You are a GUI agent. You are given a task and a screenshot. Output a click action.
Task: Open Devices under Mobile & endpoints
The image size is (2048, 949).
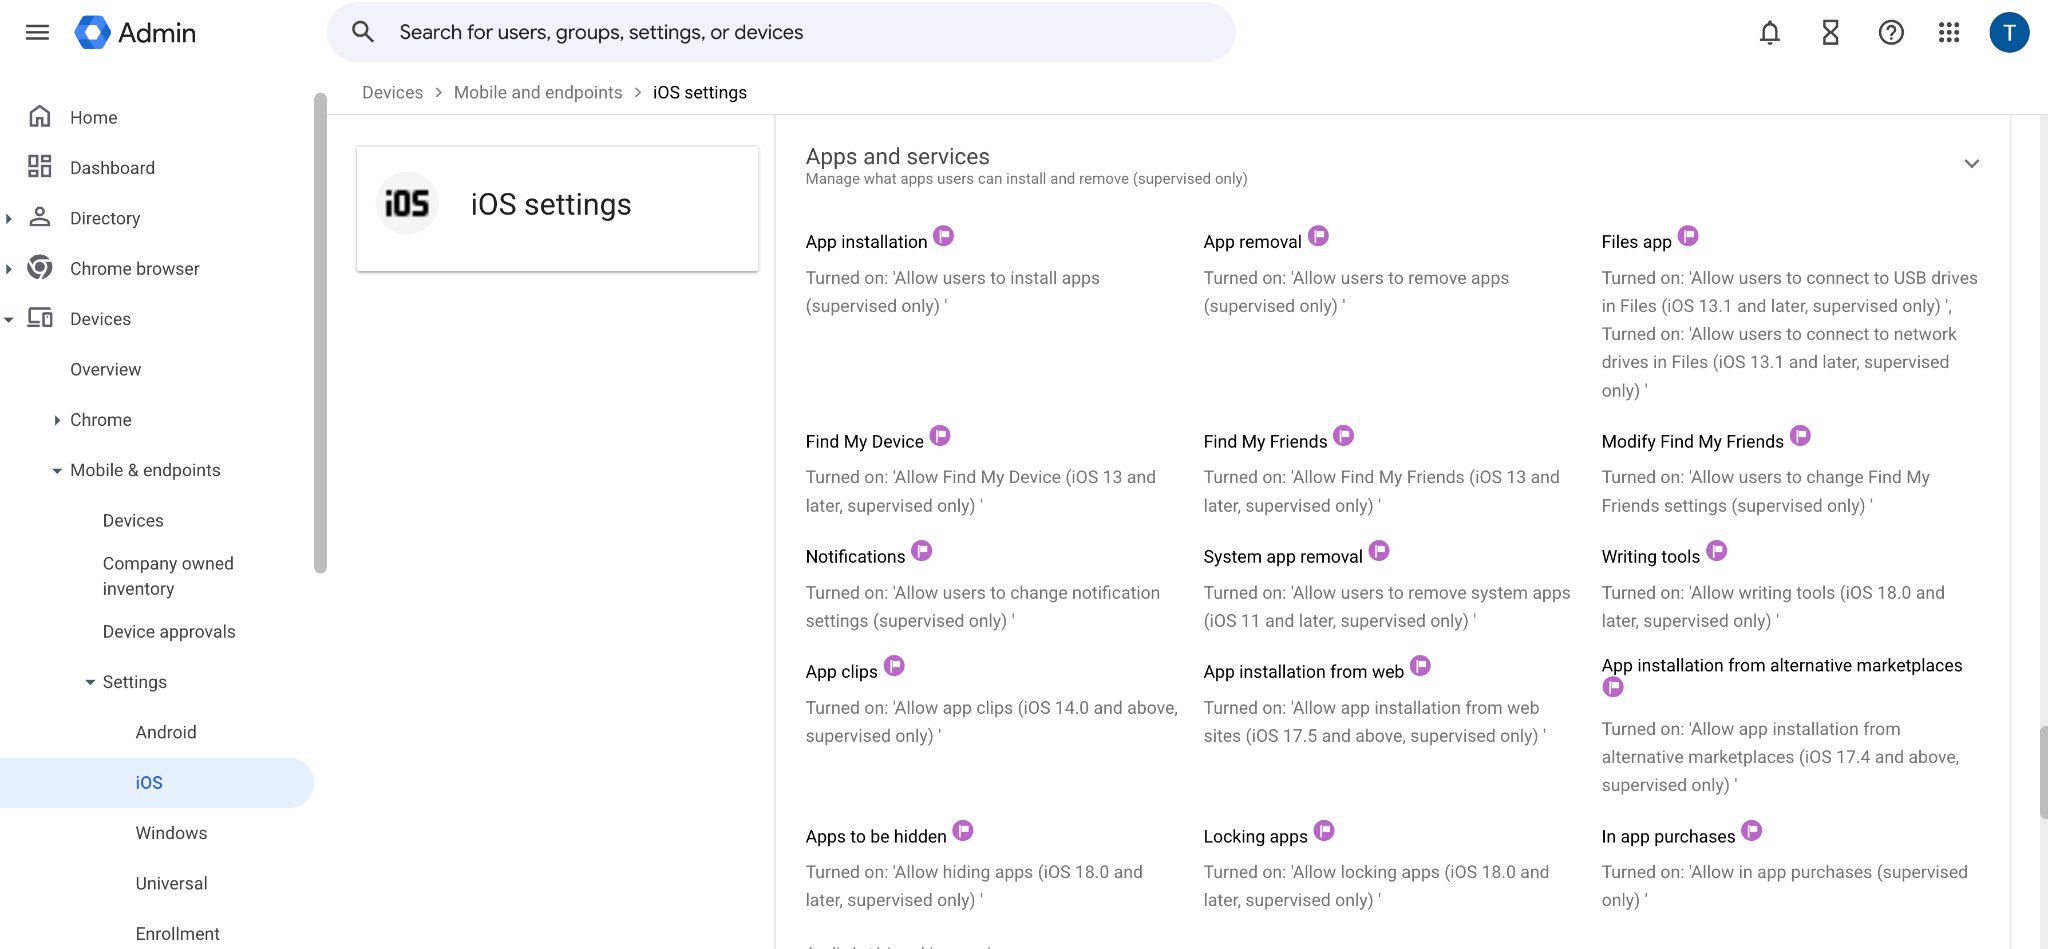click(133, 521)
